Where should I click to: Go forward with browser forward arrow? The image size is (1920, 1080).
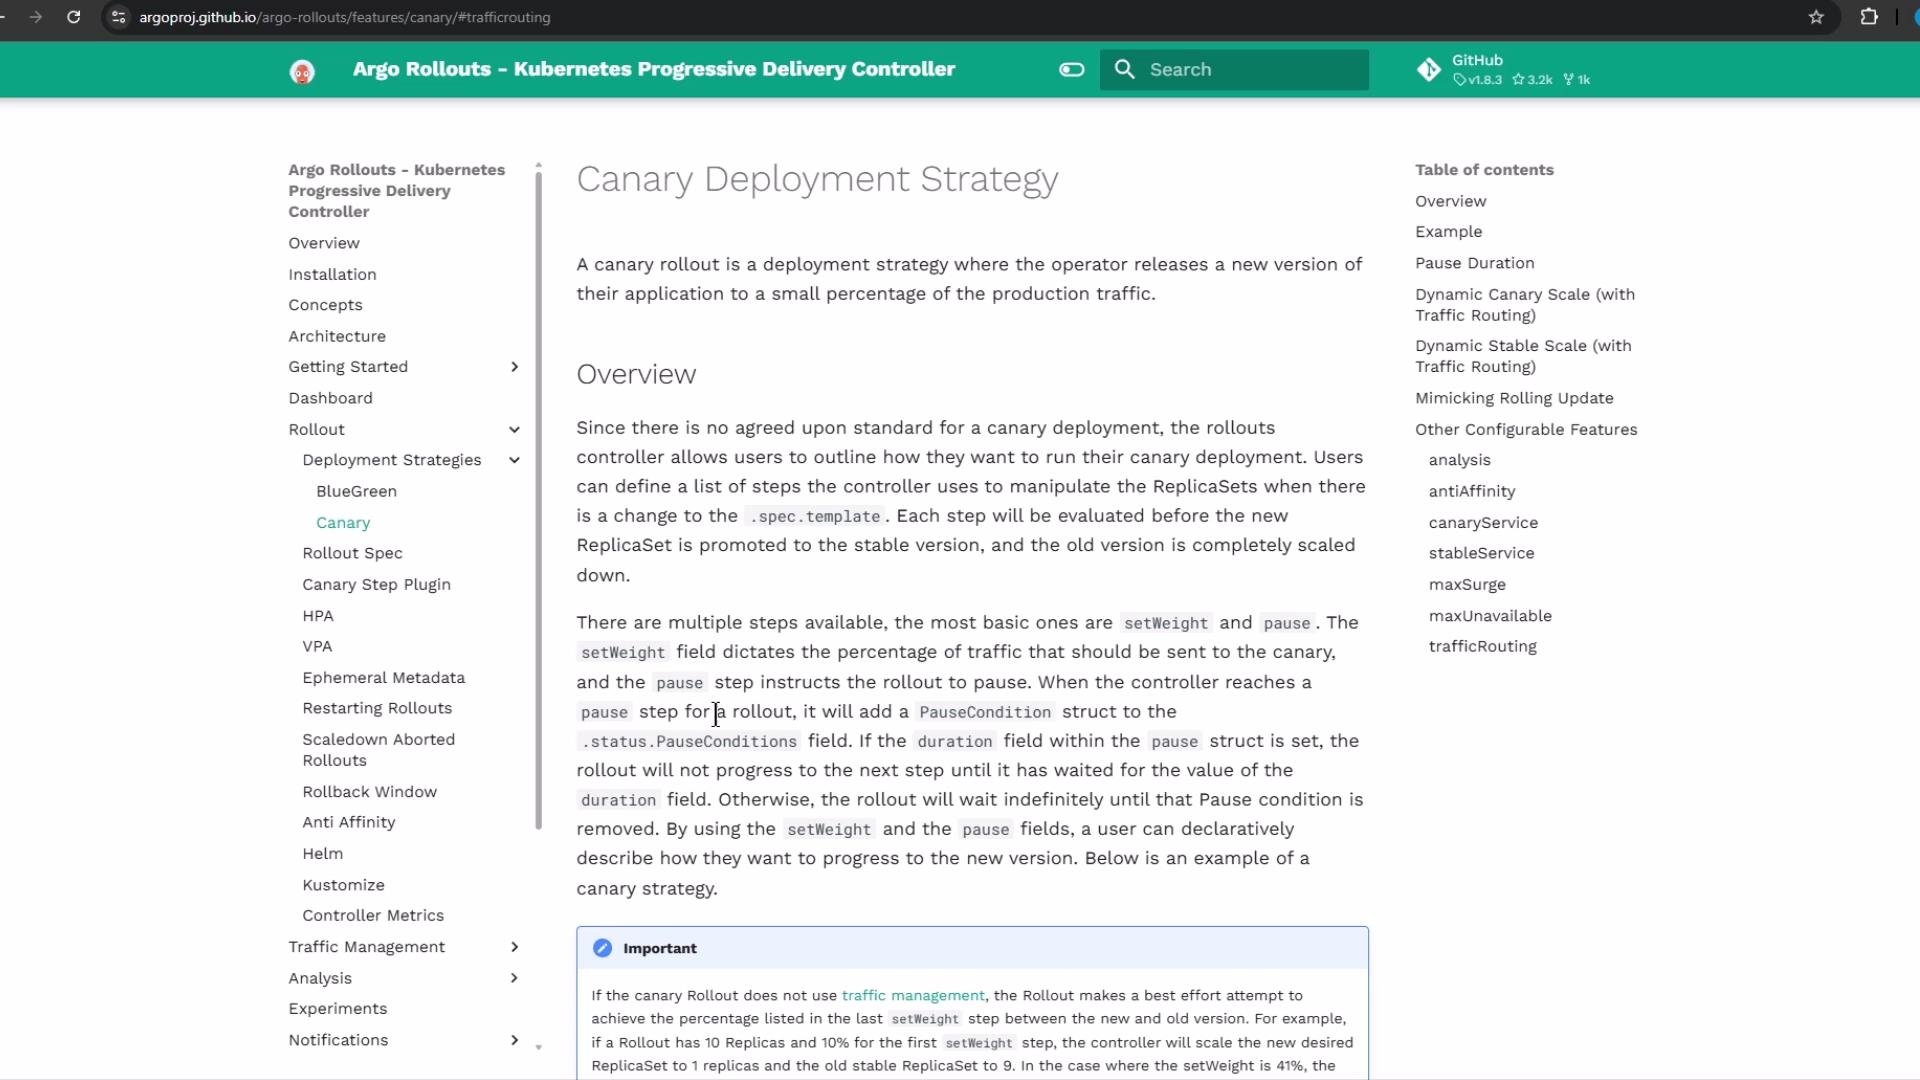click(x=36, y=17)
